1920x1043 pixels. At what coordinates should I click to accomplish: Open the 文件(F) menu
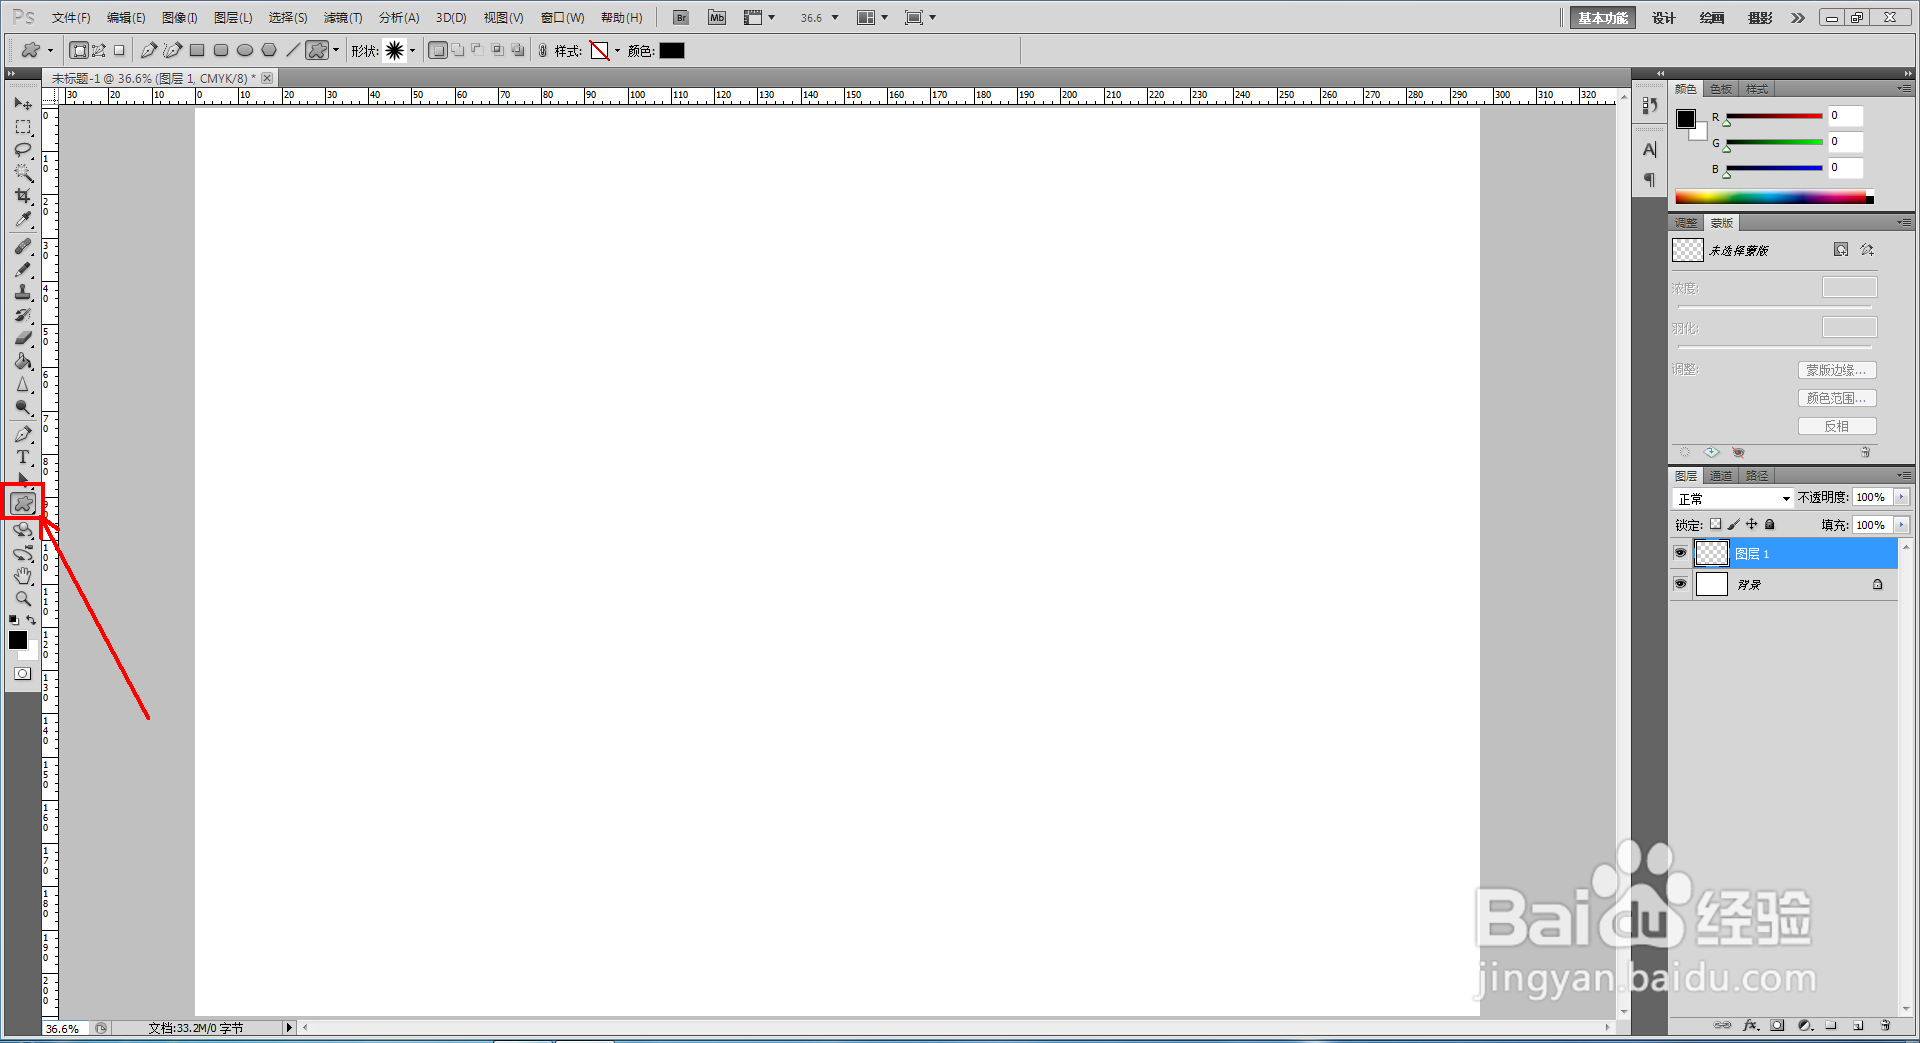click(x=71, y=18)
